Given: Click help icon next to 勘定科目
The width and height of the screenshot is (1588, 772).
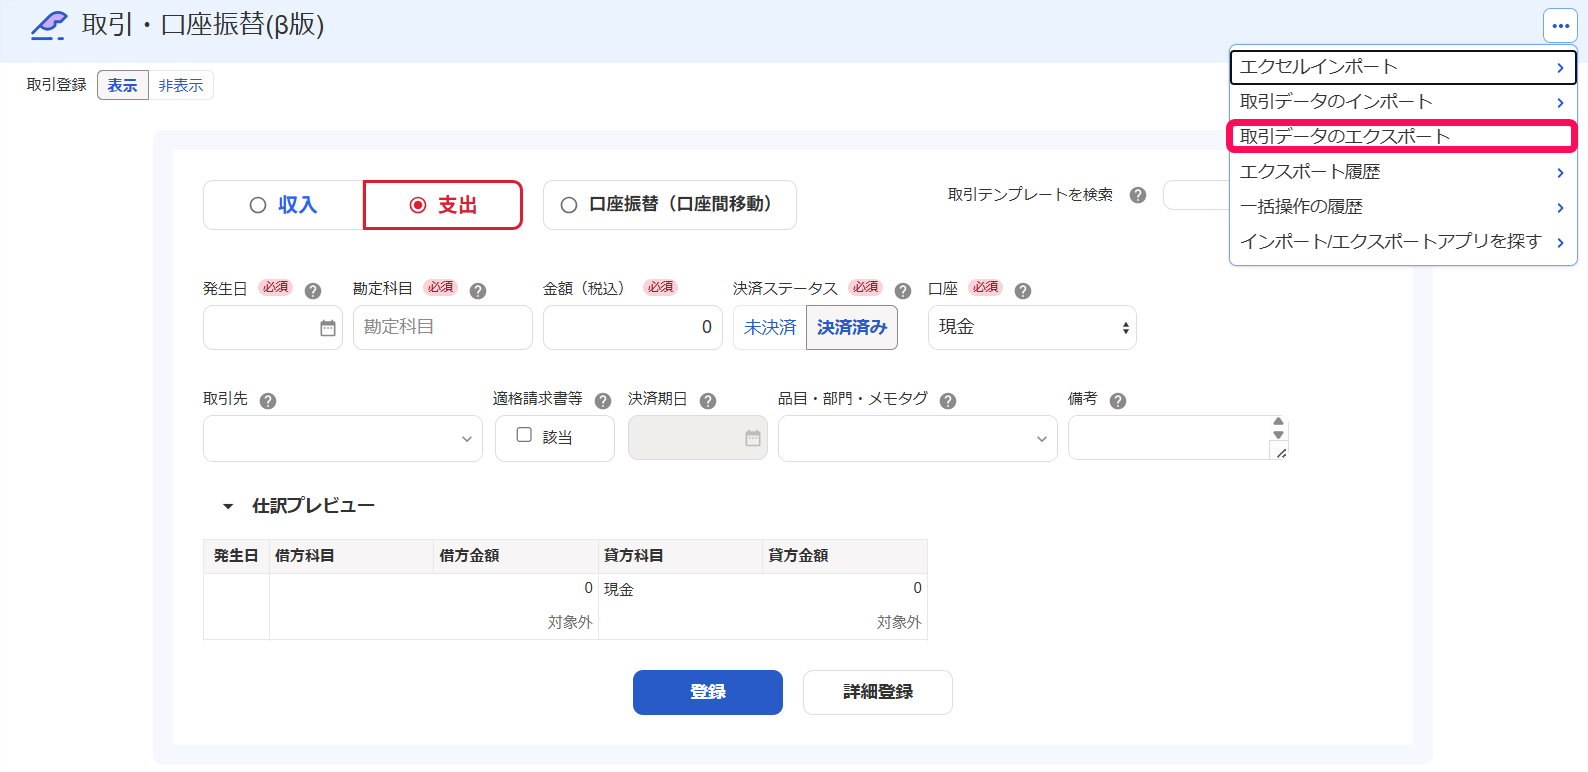Looking at the screenshot, I should (478, 291).
